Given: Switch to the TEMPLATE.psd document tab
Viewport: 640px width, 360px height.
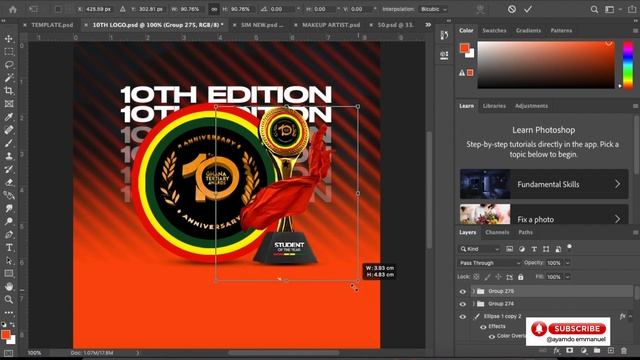Looking at the screenshot, I should click(x=52, y=25).
